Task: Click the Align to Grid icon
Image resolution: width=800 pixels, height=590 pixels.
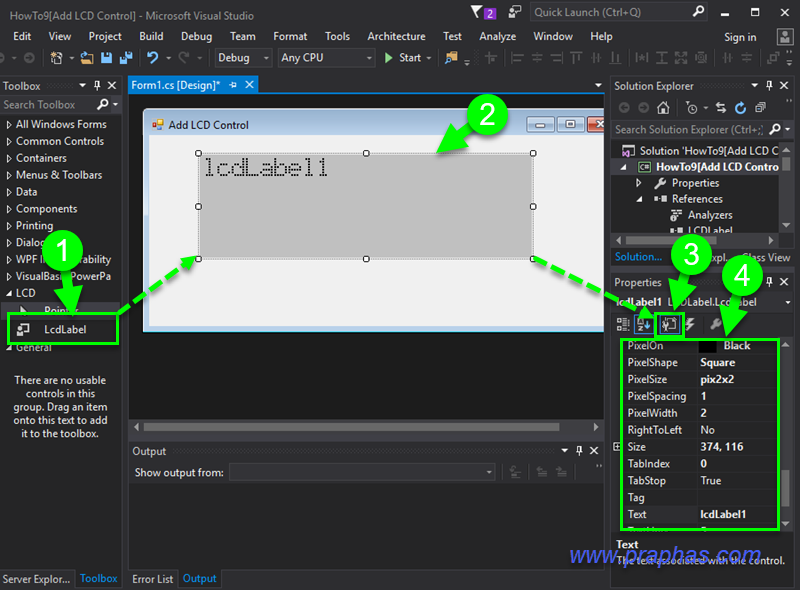Action: [x=491, y=58]
